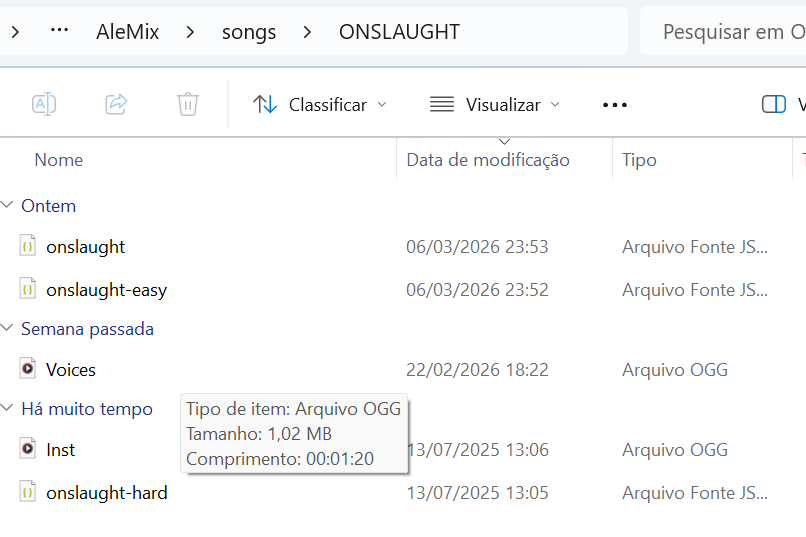This screenshot has width=806, height=537.
Task: Click the Rename icon in toolbar
Action: point(44,104)
